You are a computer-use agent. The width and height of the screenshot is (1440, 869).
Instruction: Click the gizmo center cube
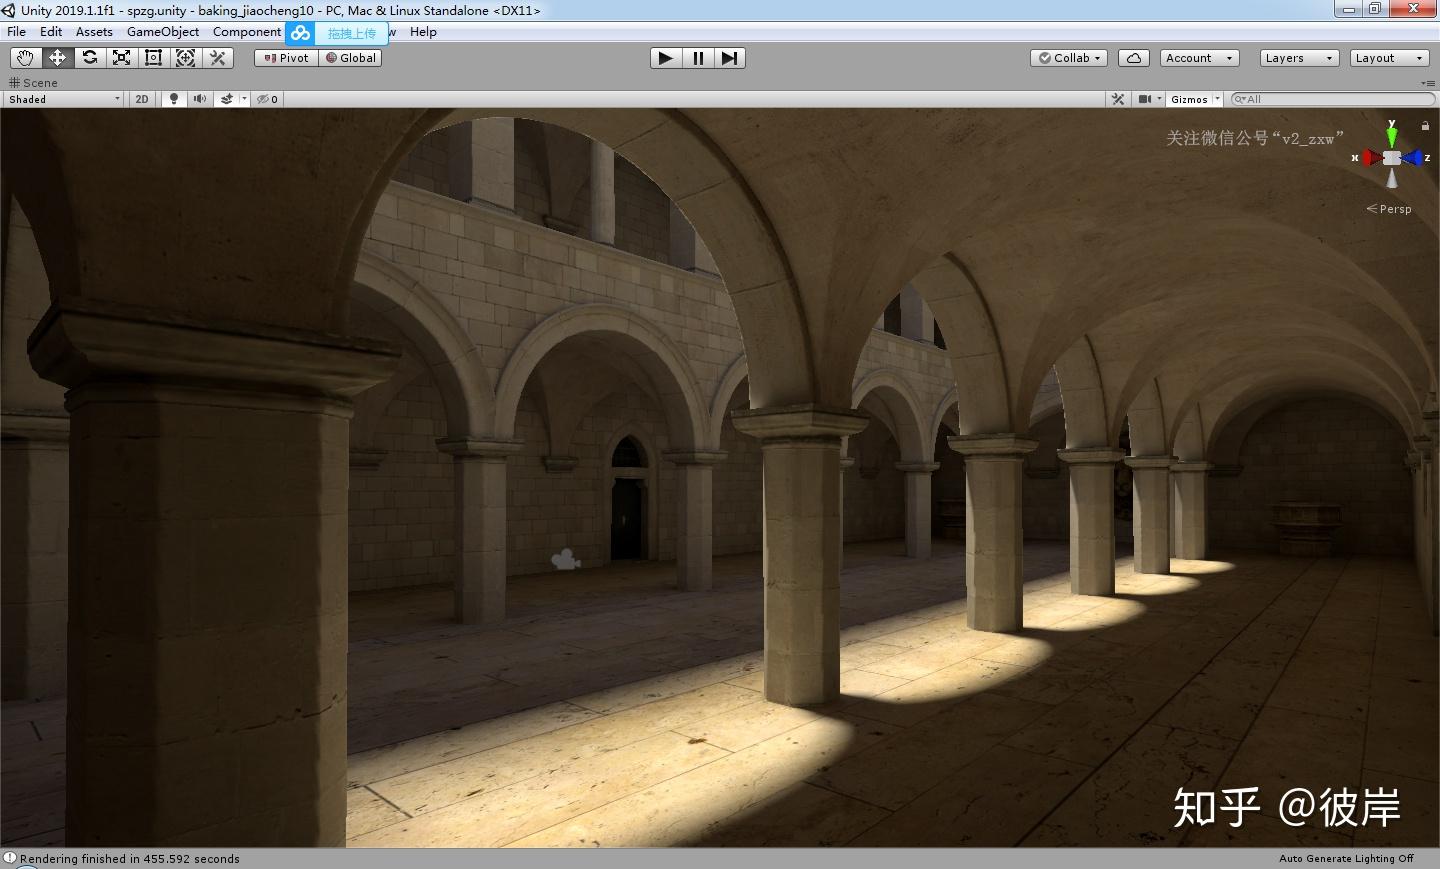1392,158
